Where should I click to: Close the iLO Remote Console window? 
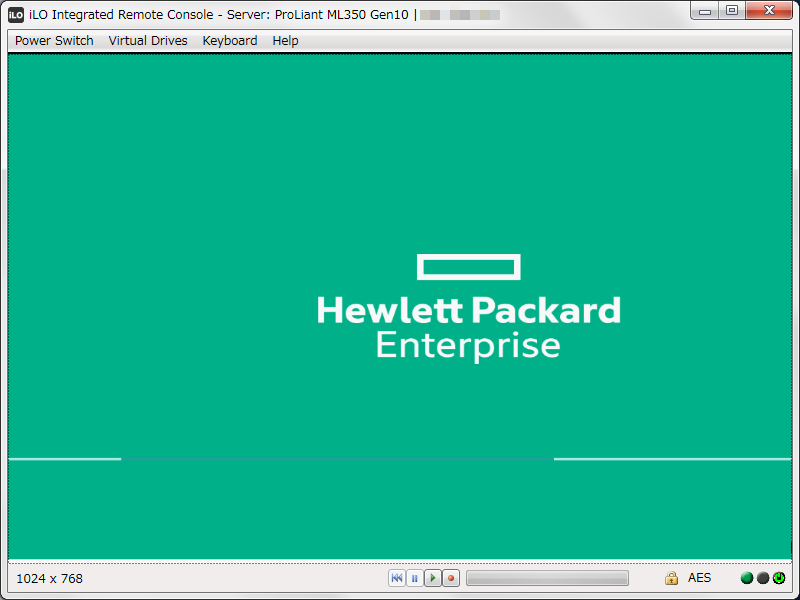[x=769, y=11]
